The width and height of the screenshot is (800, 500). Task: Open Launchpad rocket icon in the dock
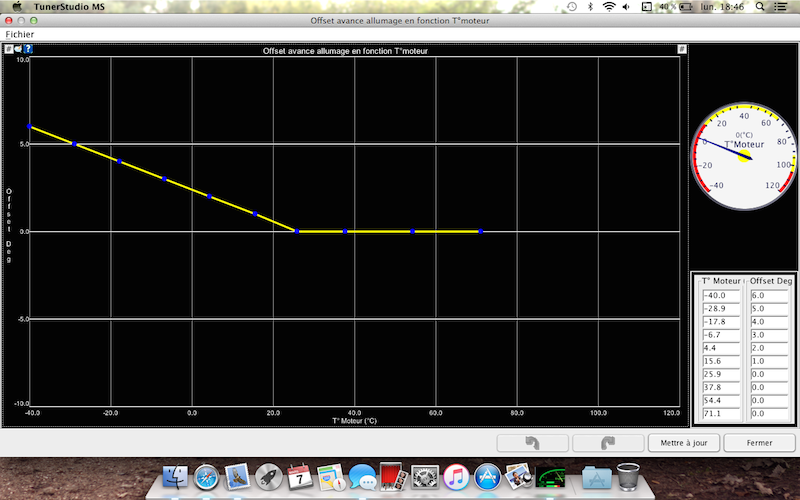(x=268, y=478)
